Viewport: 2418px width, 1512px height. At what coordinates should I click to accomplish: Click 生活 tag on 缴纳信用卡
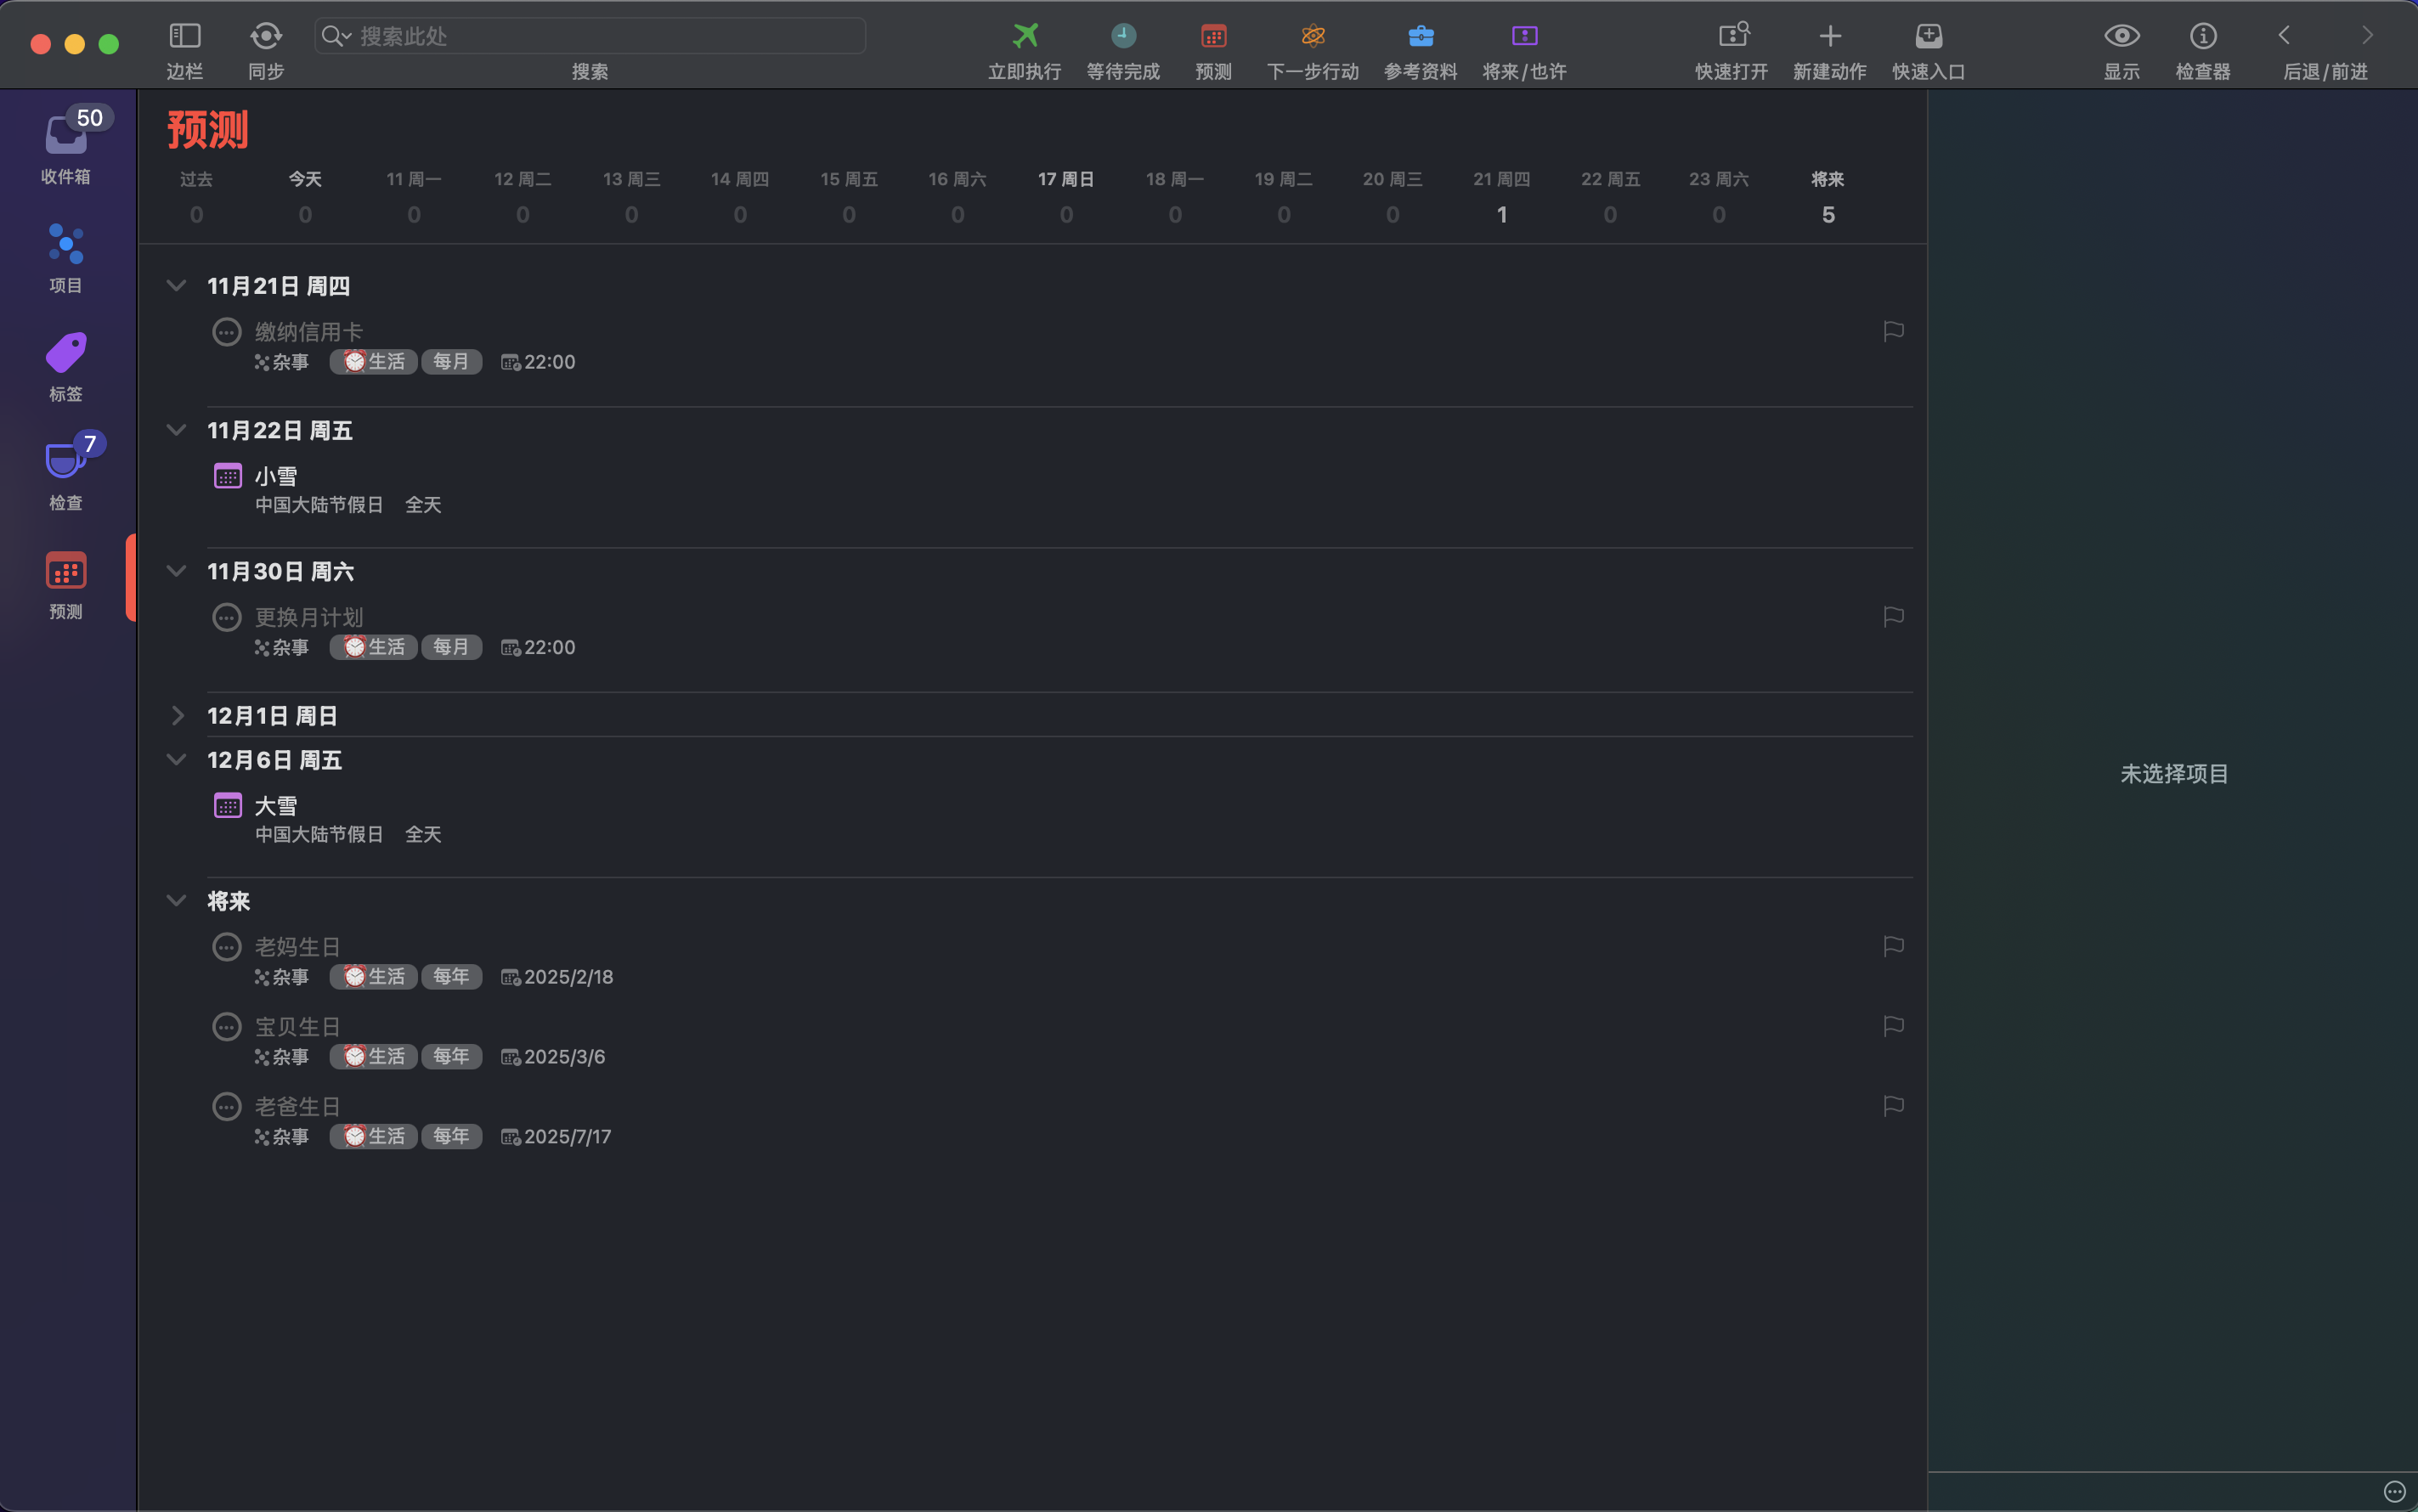(374, 362)
